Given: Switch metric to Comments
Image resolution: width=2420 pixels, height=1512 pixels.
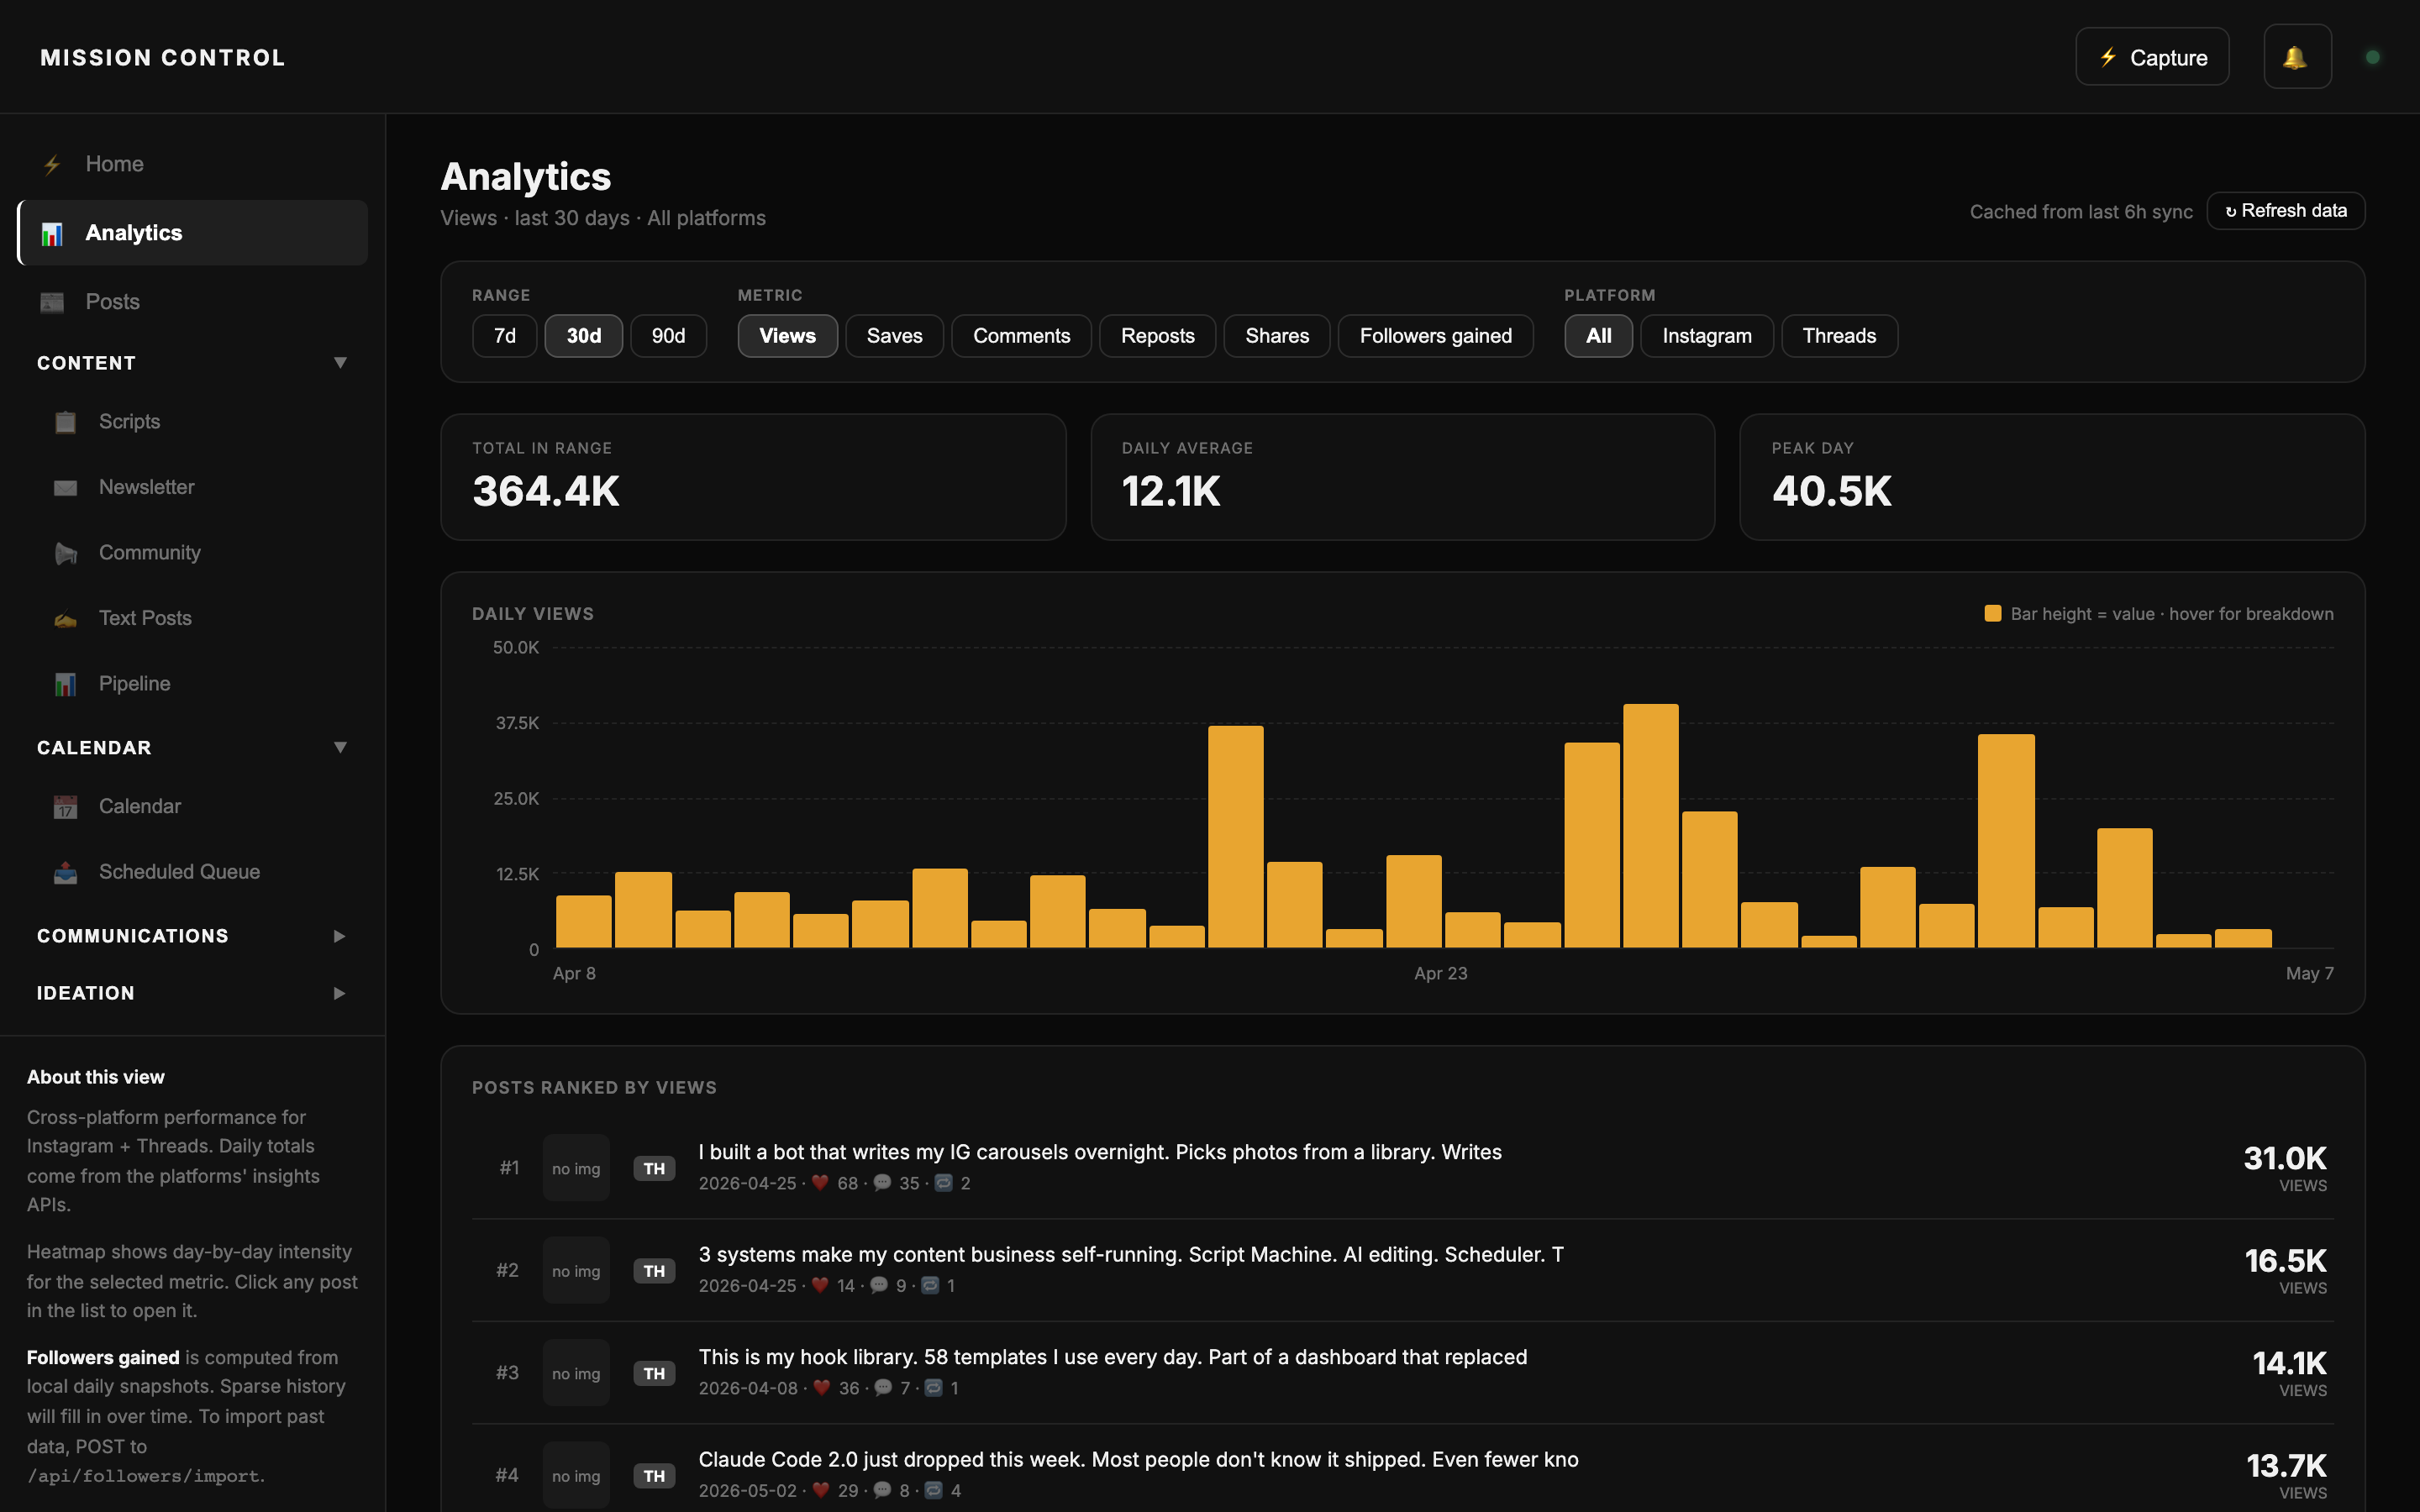Looking at the screenshot, I should (x=1021, y=336).
